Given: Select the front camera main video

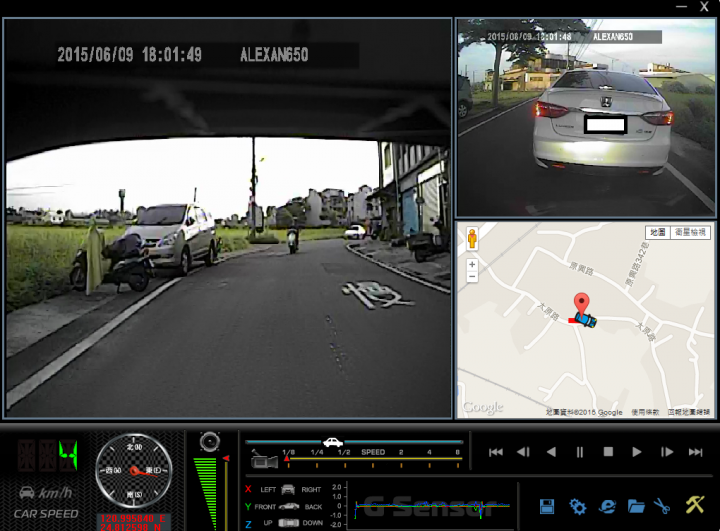Looking at the screenshot, I should (x=228, y=218).
